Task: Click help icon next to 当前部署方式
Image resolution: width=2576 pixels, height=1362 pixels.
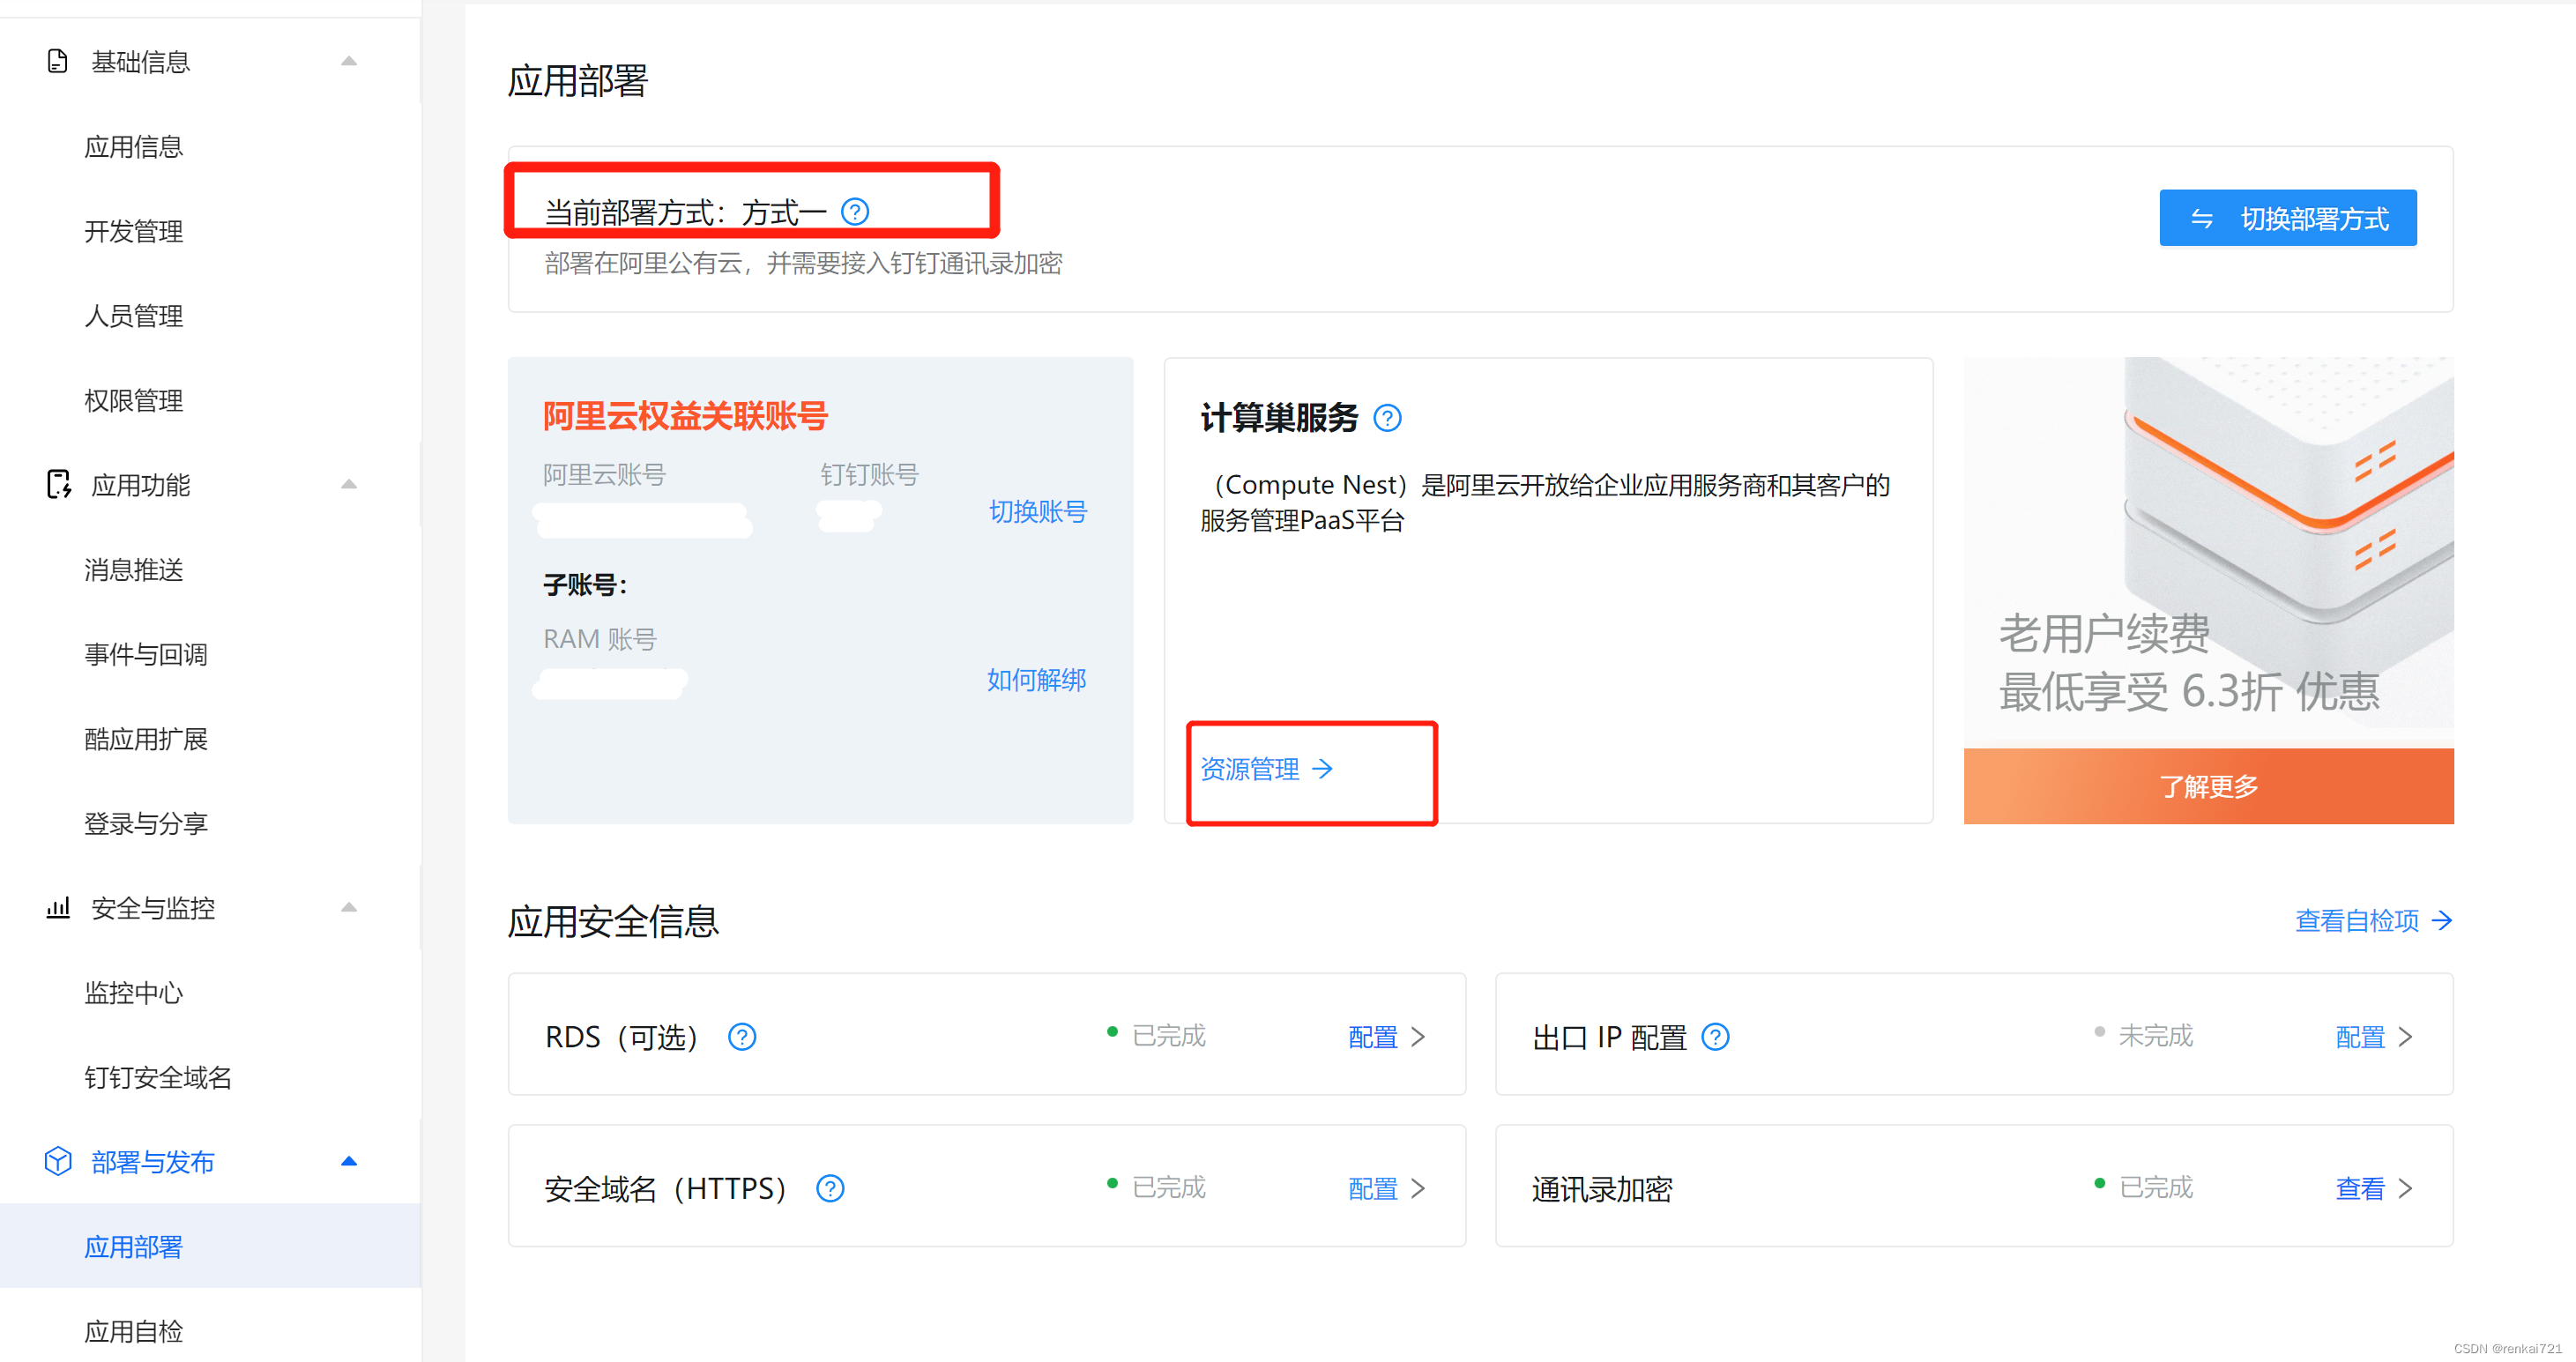Action: (x=854, y=212)
